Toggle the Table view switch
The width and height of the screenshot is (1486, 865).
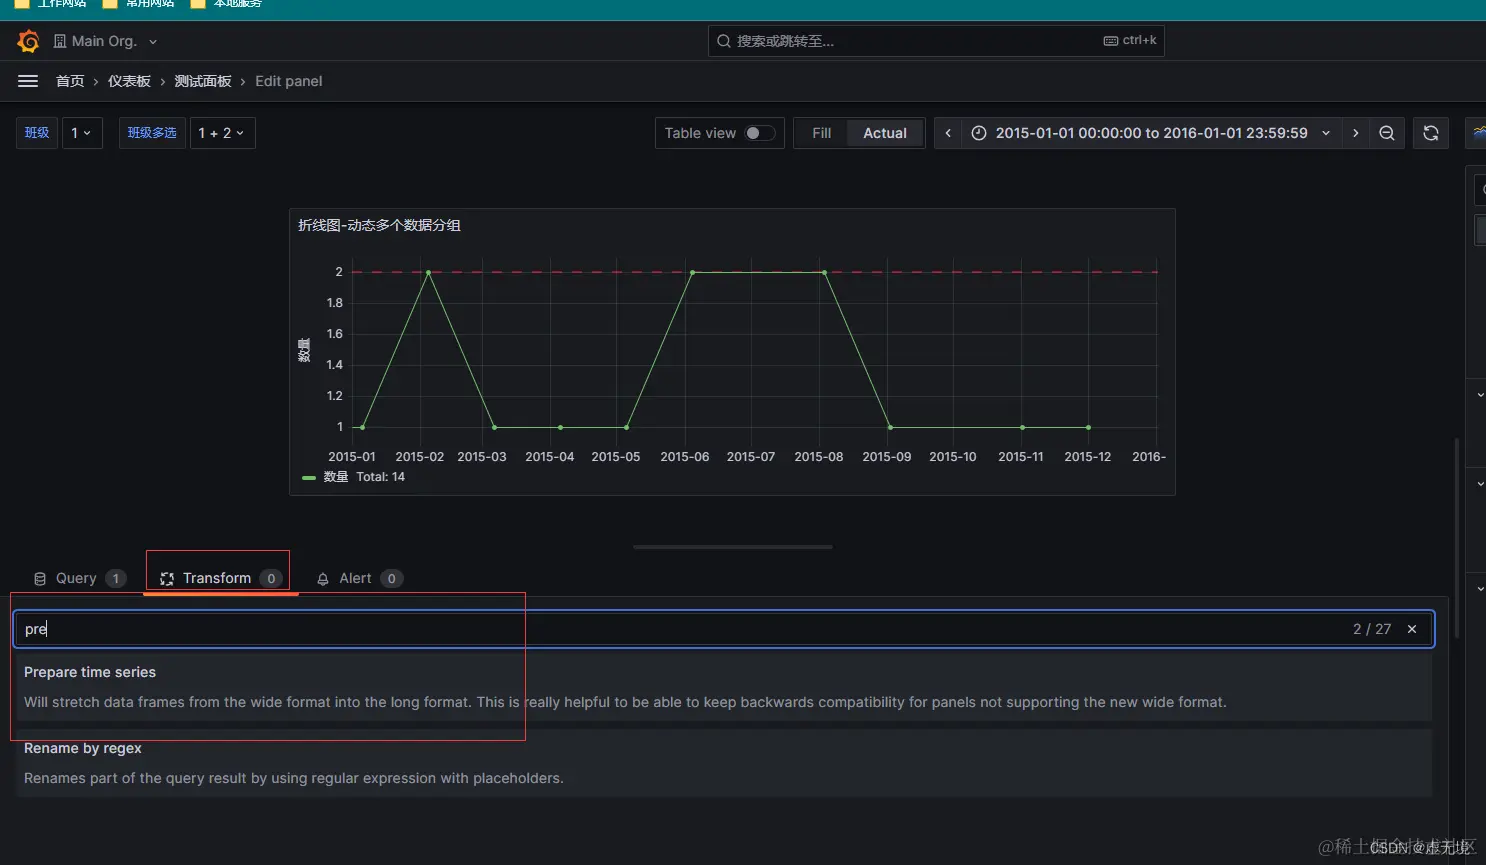760,133
